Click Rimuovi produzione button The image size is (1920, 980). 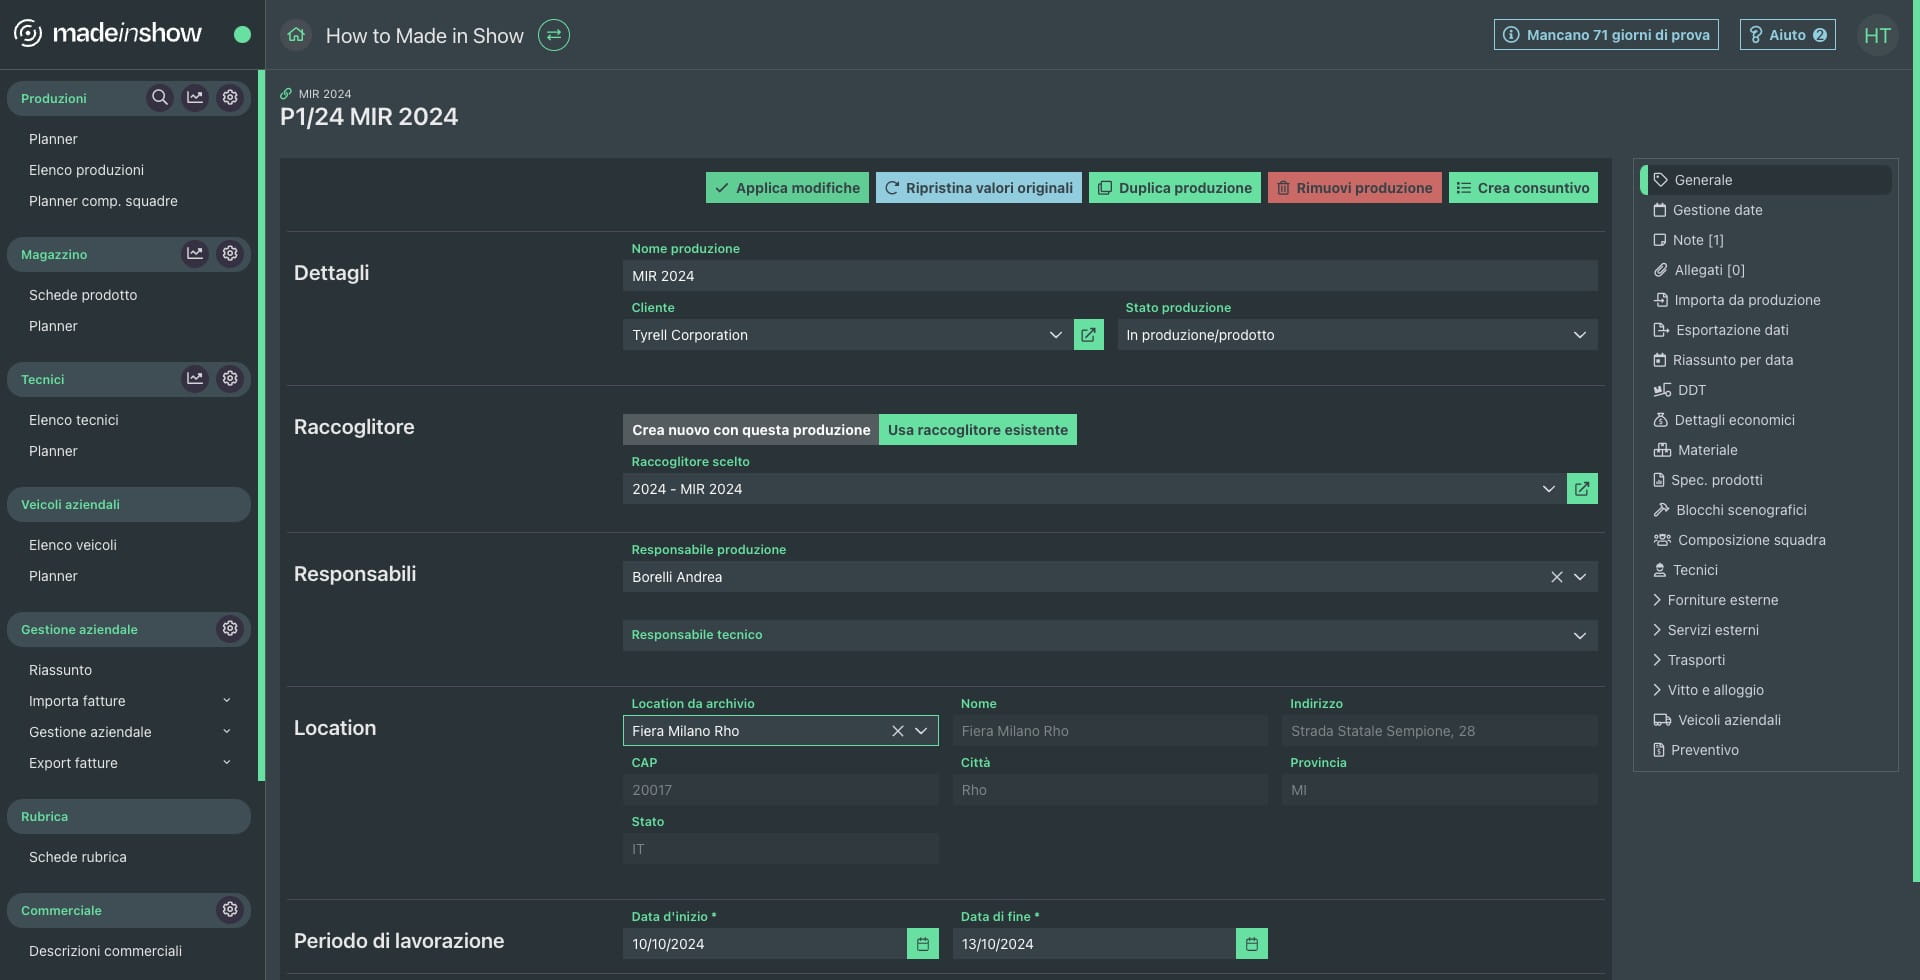[1354, 187]
